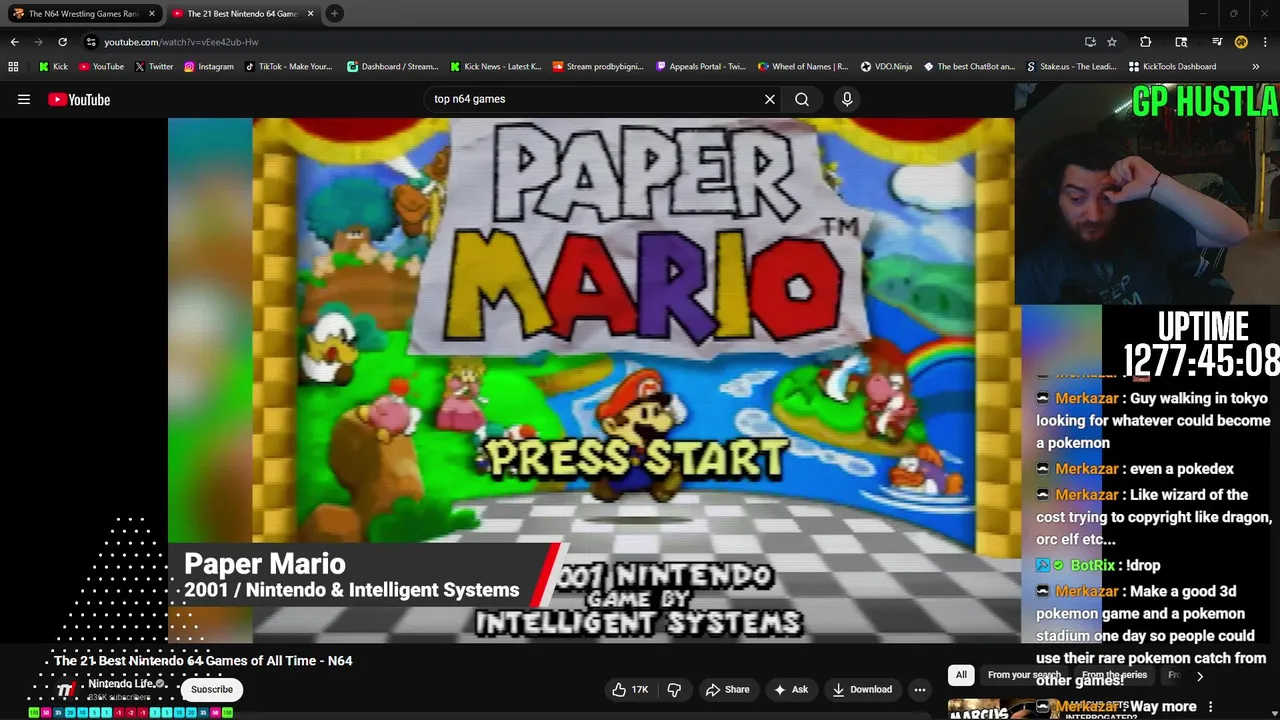Go to the YouTube home logo
Screen dimensions: 1280x720
(x=79, y=99)
